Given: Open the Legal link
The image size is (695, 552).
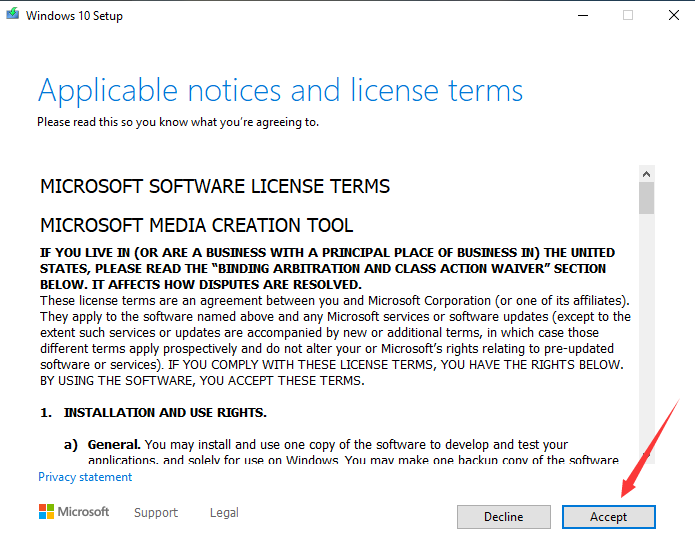Looking at the screenshot, I should point(224,513).
